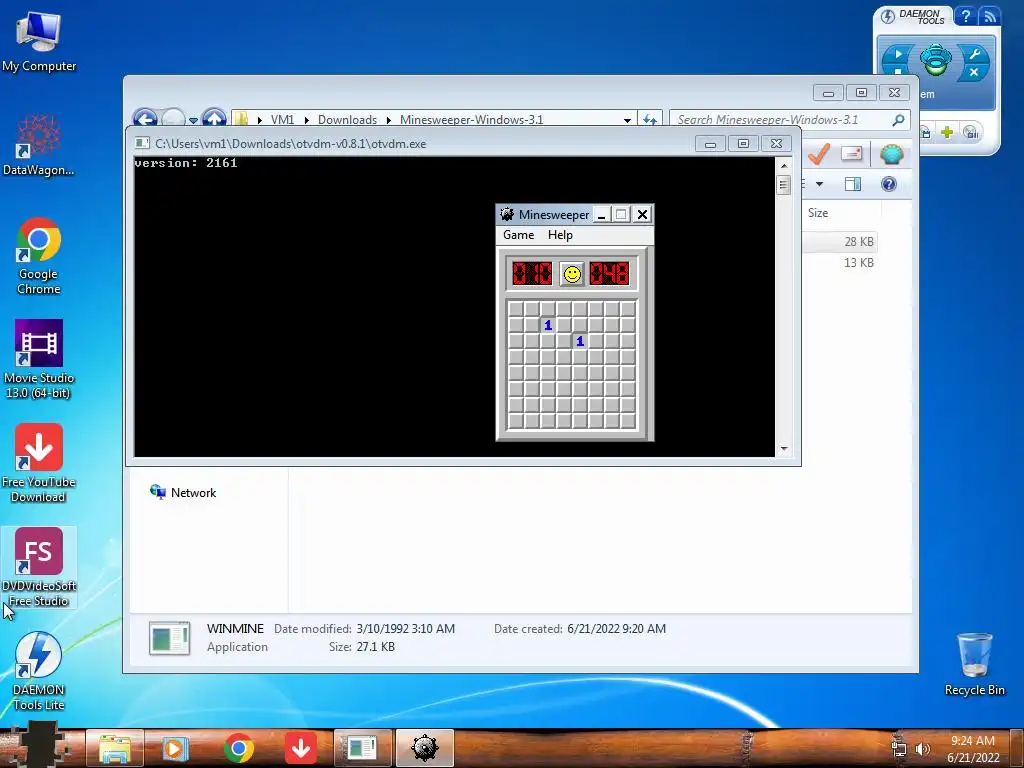Screen dimensions: 1024x768
Task: Click the Minesweeper smiley face reset button
Action: pyautogui.click(x=571, y=274)
